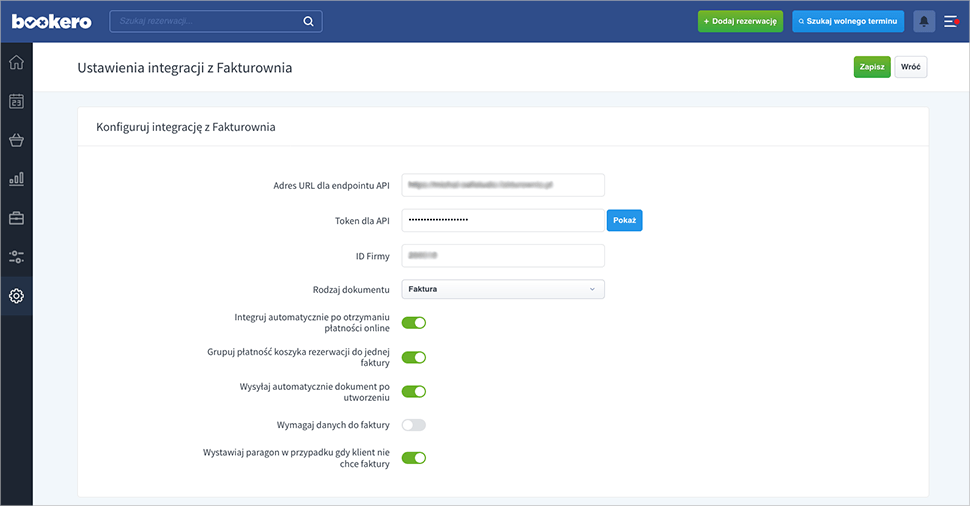970x506 pixels.
Task: Open the briefcase sidebar icon
Action: (x=17, y=218)
